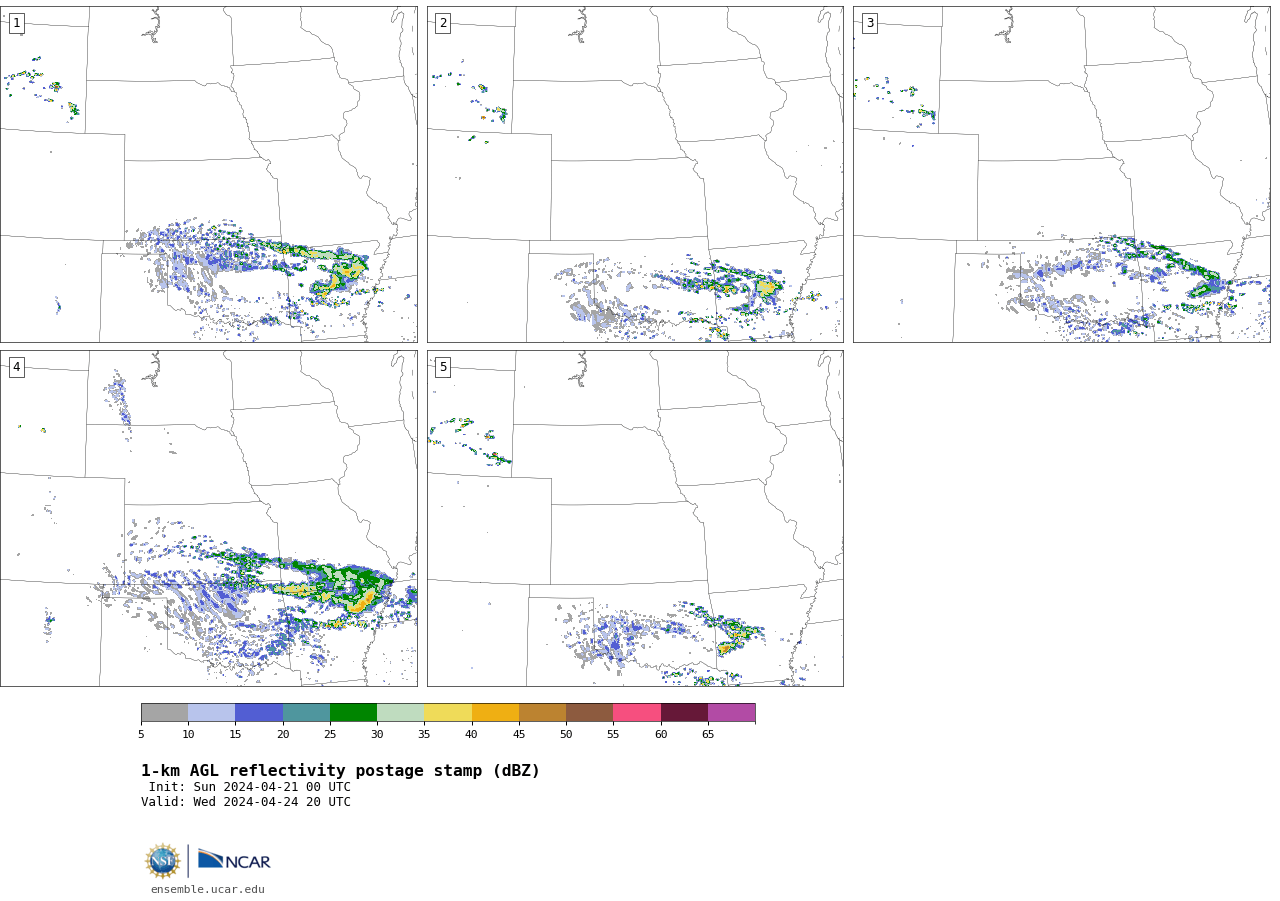Click colorbar tick label 40
Image resolution: width=1280 pixels, height=901 pixels.
point(472,734)
